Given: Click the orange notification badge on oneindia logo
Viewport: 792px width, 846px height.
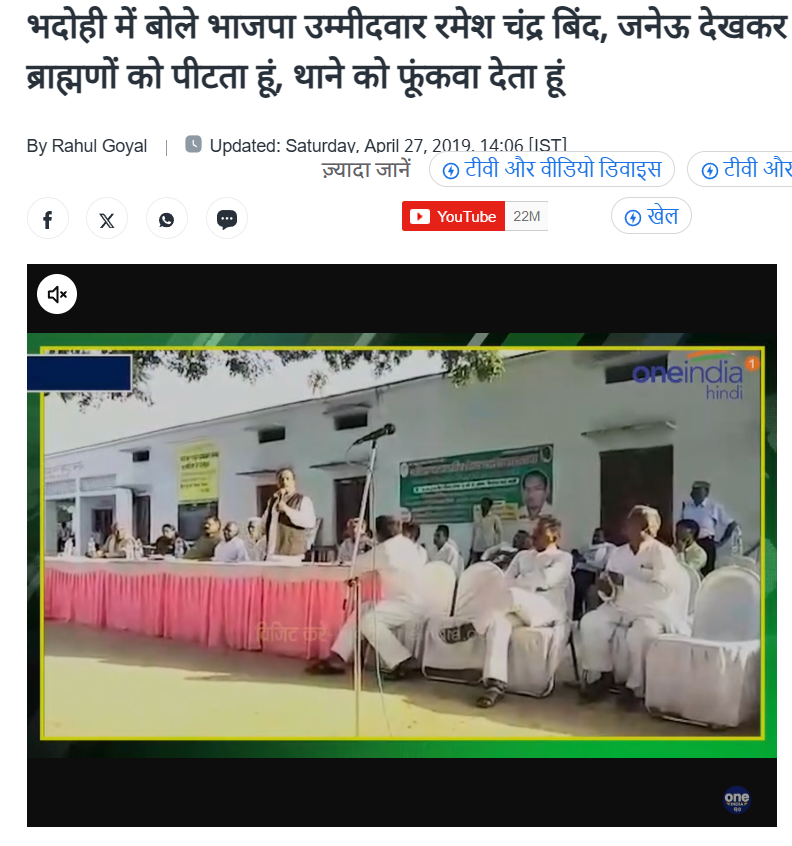Looking at the screenshot, I should click(752, 364).
